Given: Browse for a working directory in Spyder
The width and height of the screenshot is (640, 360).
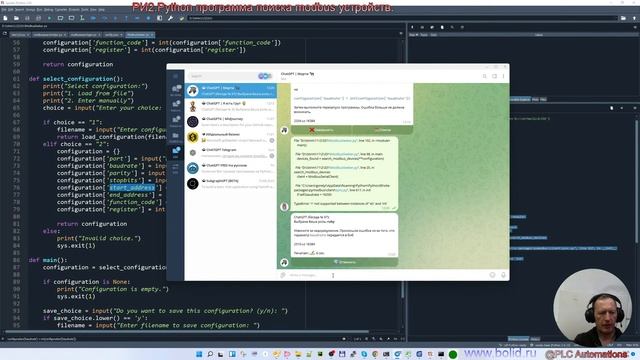Looking at the screenshot, I should tap(623, 18).
